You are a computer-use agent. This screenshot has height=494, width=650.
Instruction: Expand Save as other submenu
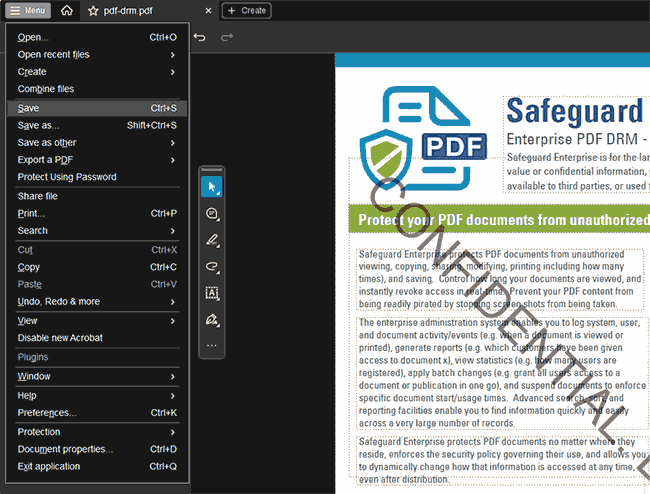97,143
